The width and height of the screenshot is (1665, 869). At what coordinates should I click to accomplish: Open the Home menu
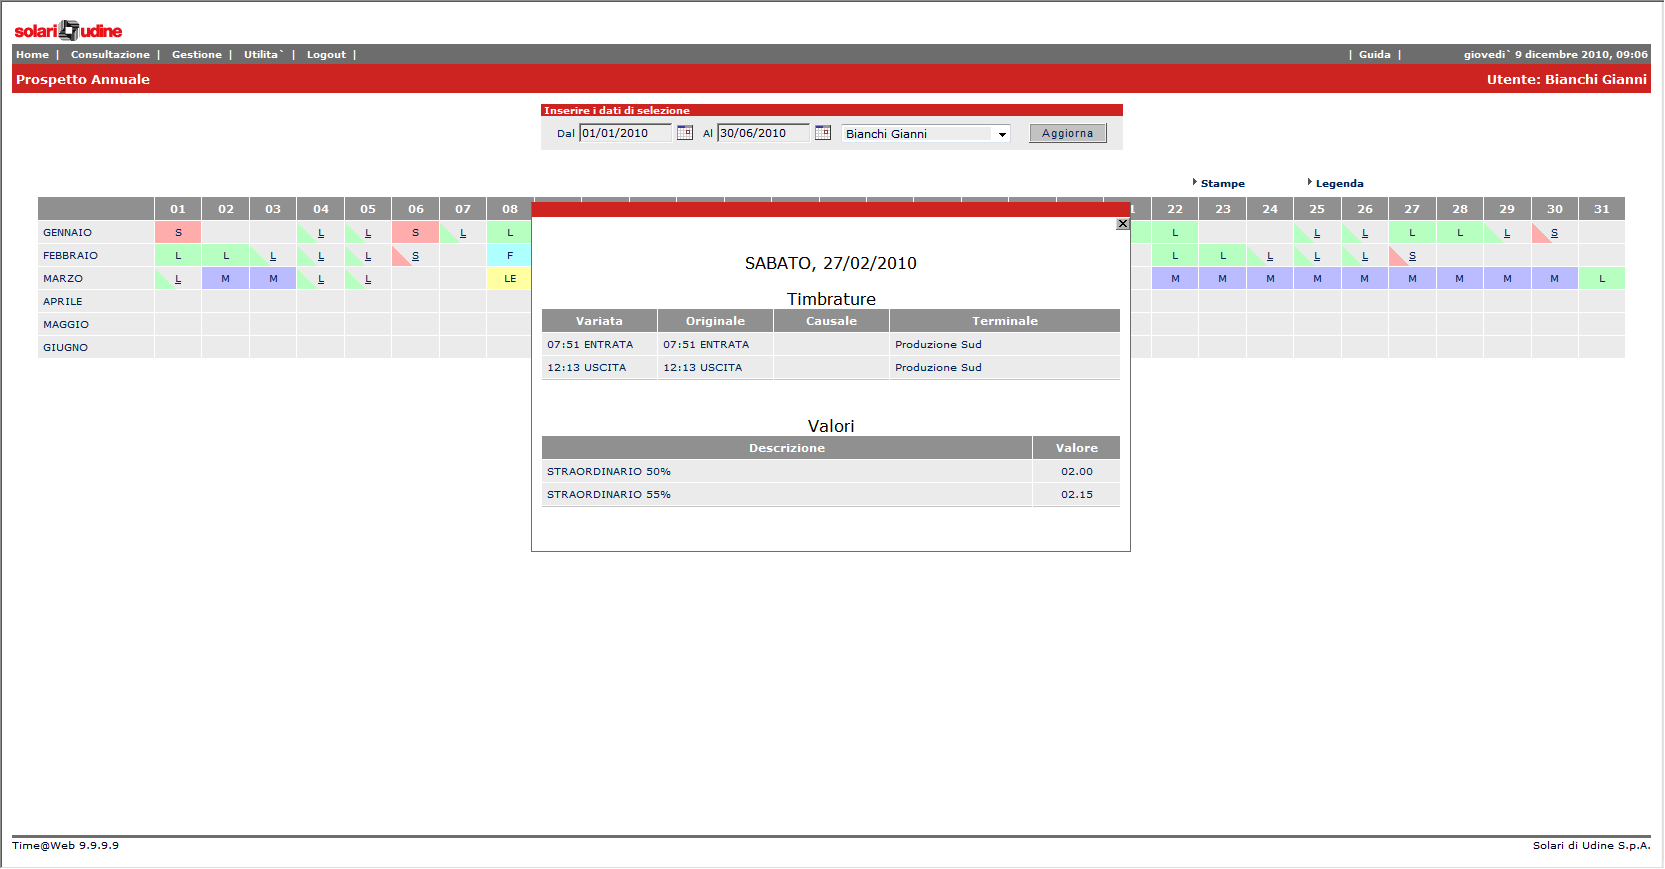point(32,55)
